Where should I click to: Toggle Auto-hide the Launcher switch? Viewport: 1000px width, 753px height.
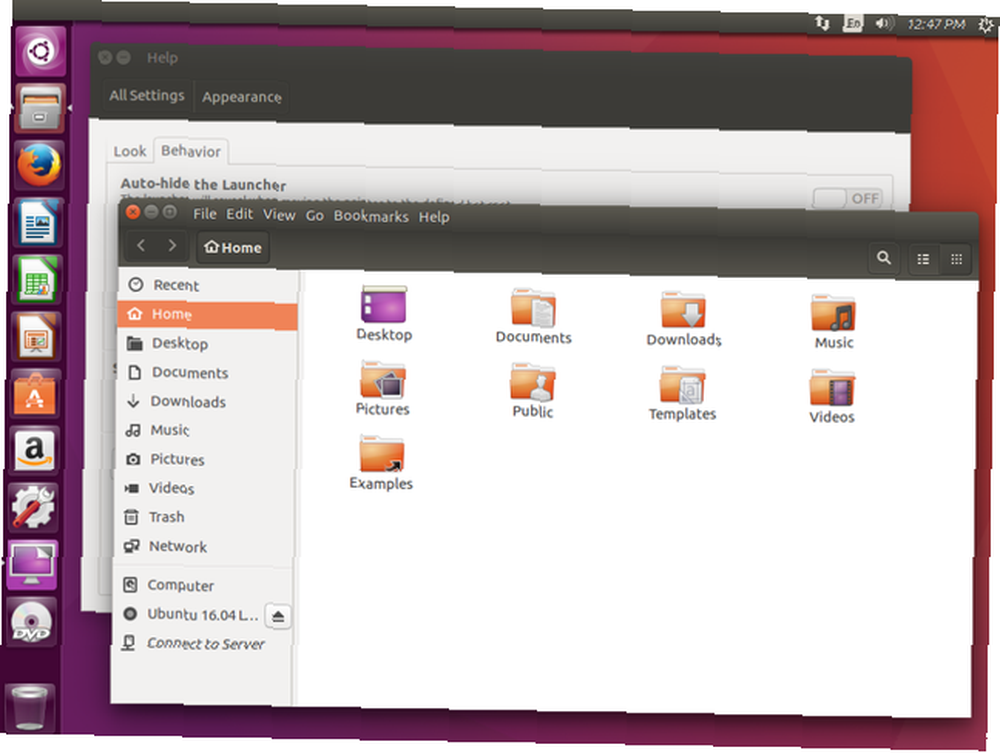coord(847,198)
